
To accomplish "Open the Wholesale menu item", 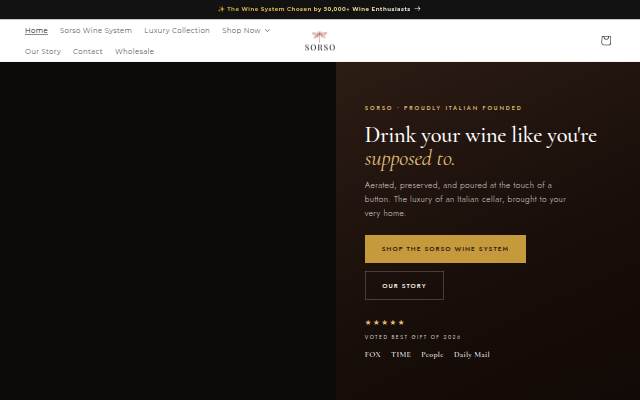I will point(135,51).
